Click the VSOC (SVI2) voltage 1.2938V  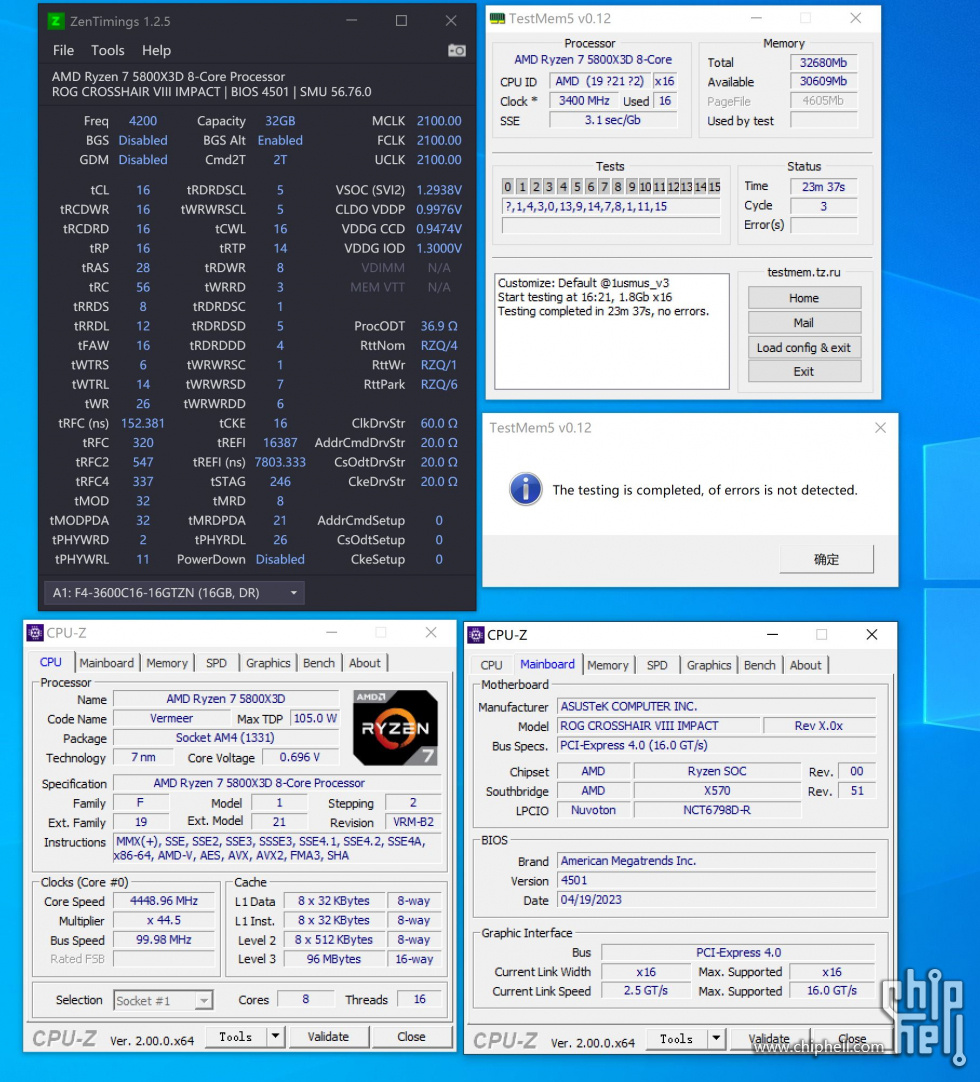[439, 190]
